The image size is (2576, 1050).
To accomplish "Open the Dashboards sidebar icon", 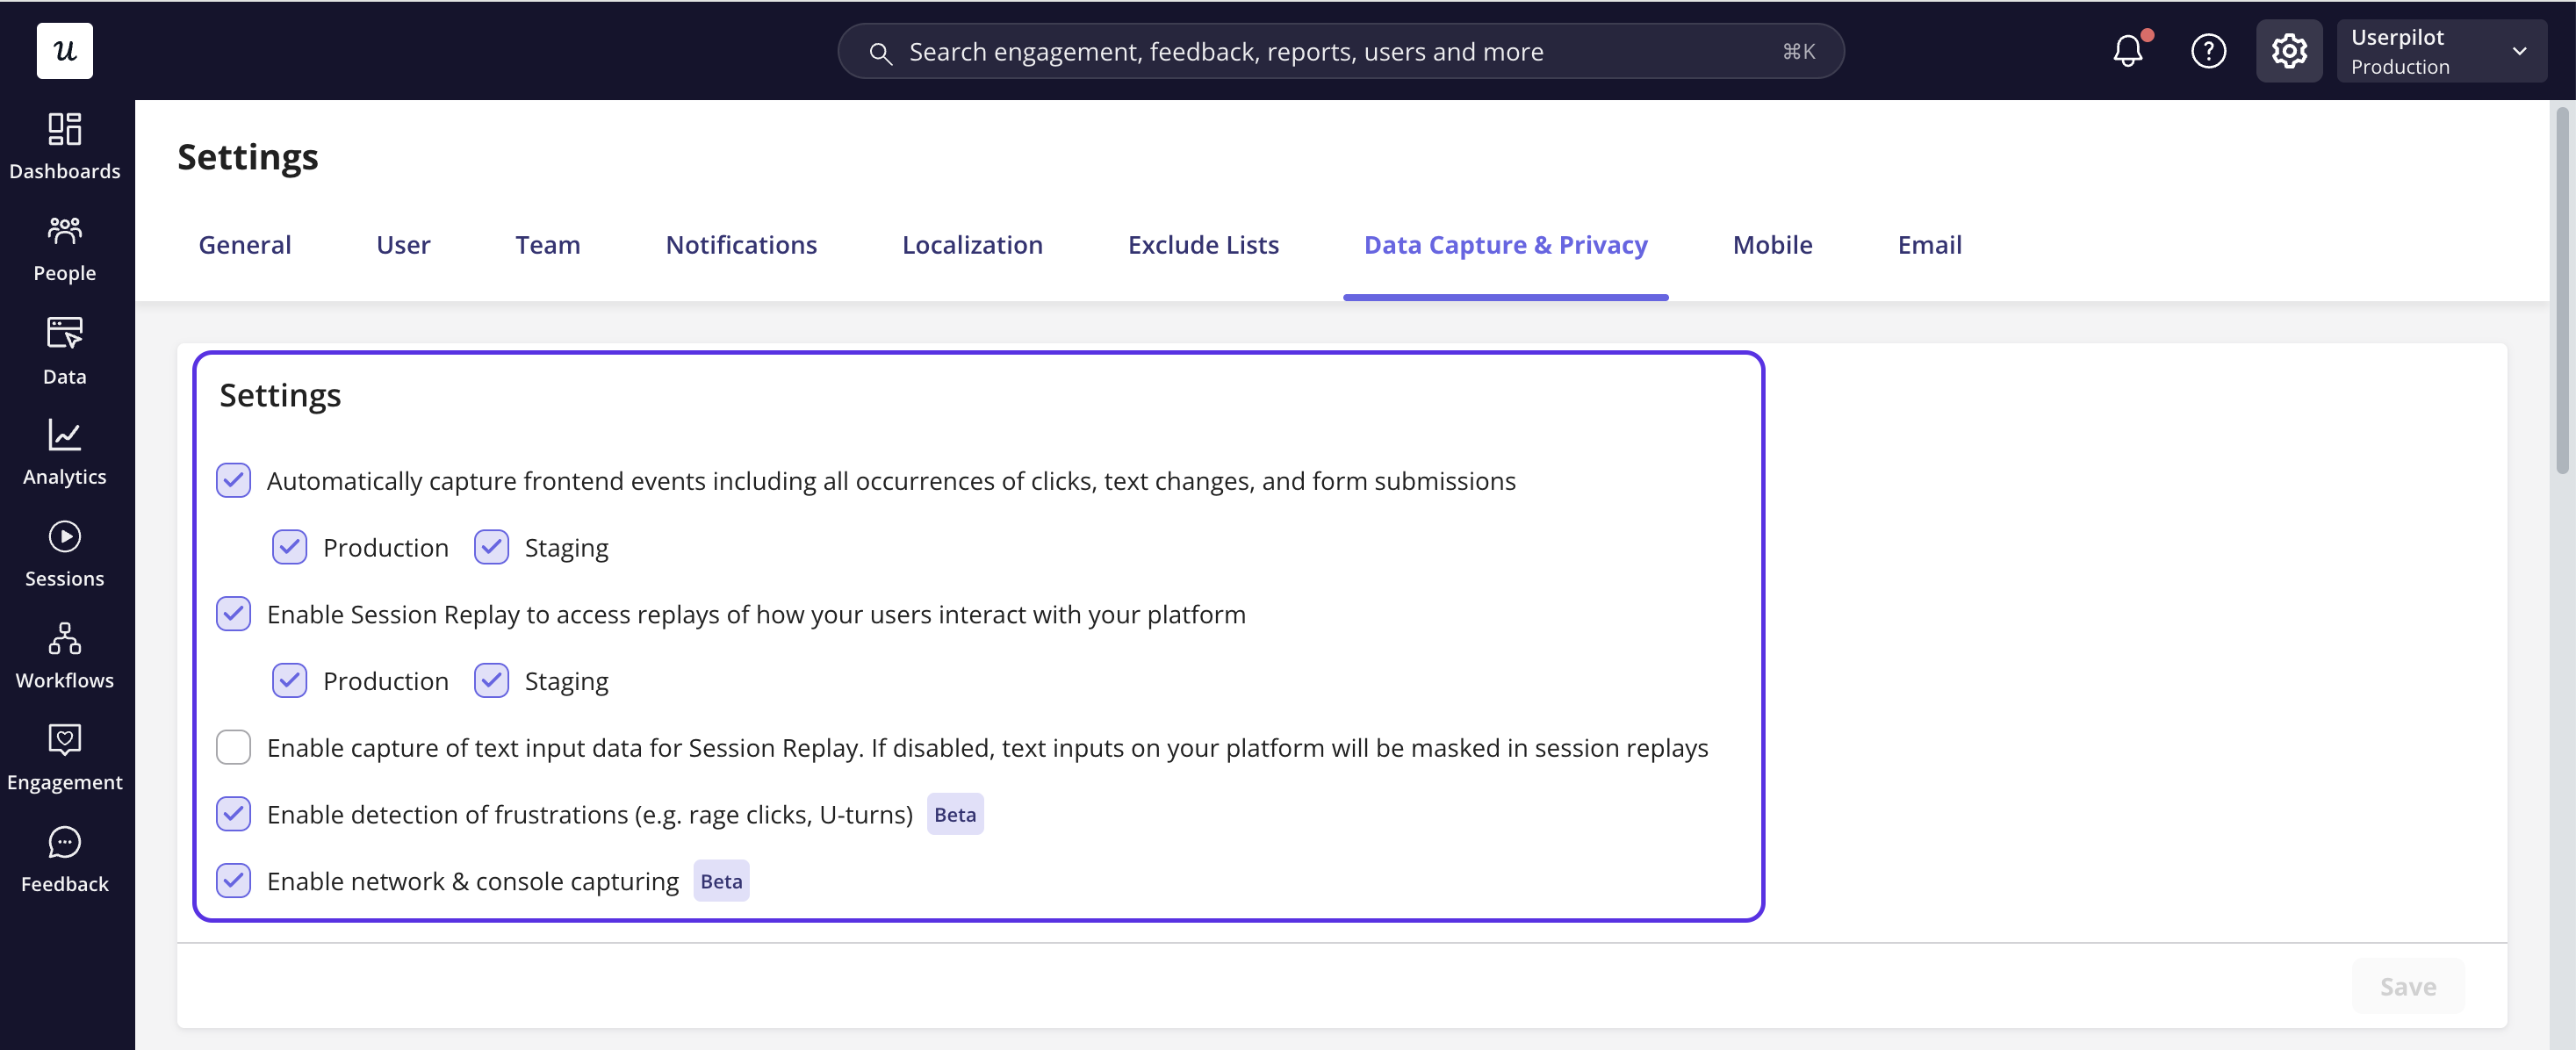I will [x=65, y=129].
